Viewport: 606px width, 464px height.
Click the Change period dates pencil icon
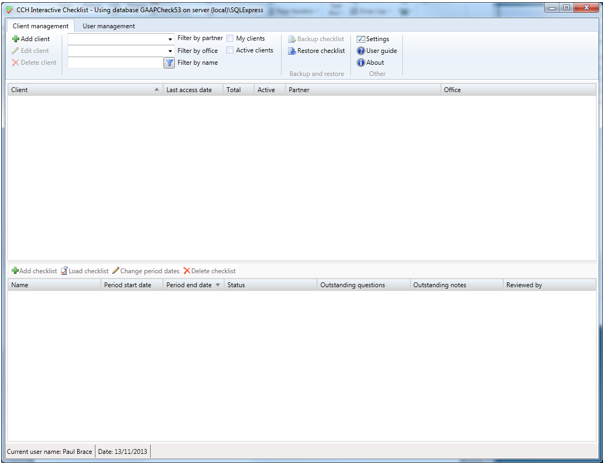tap(116, 271)
